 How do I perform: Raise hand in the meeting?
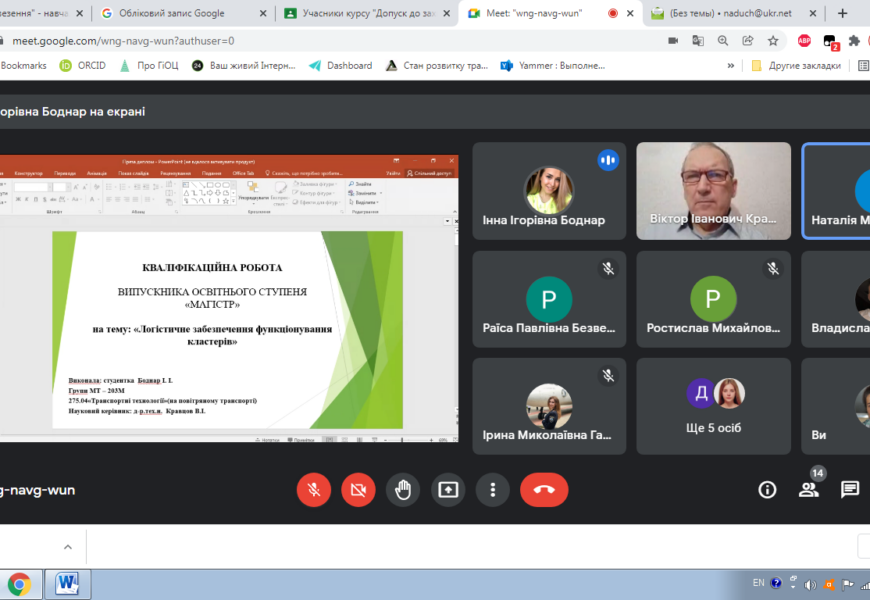point(403,490)
